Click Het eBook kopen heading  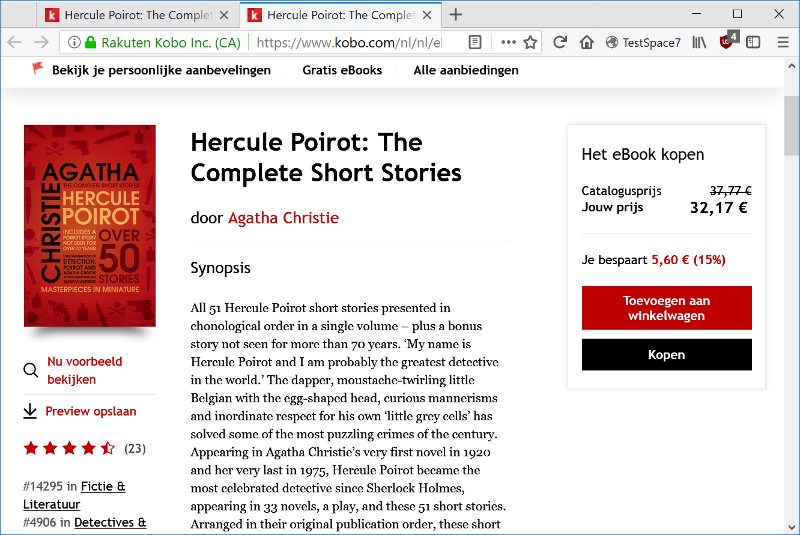click(643, 155)
